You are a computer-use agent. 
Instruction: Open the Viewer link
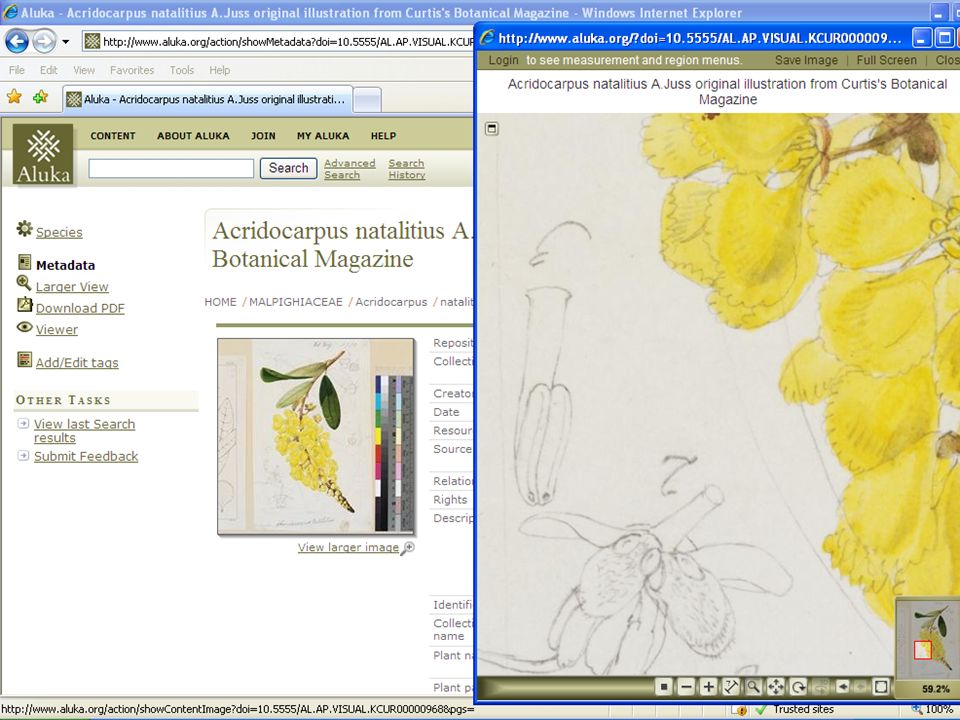click(x=56, y=329)
